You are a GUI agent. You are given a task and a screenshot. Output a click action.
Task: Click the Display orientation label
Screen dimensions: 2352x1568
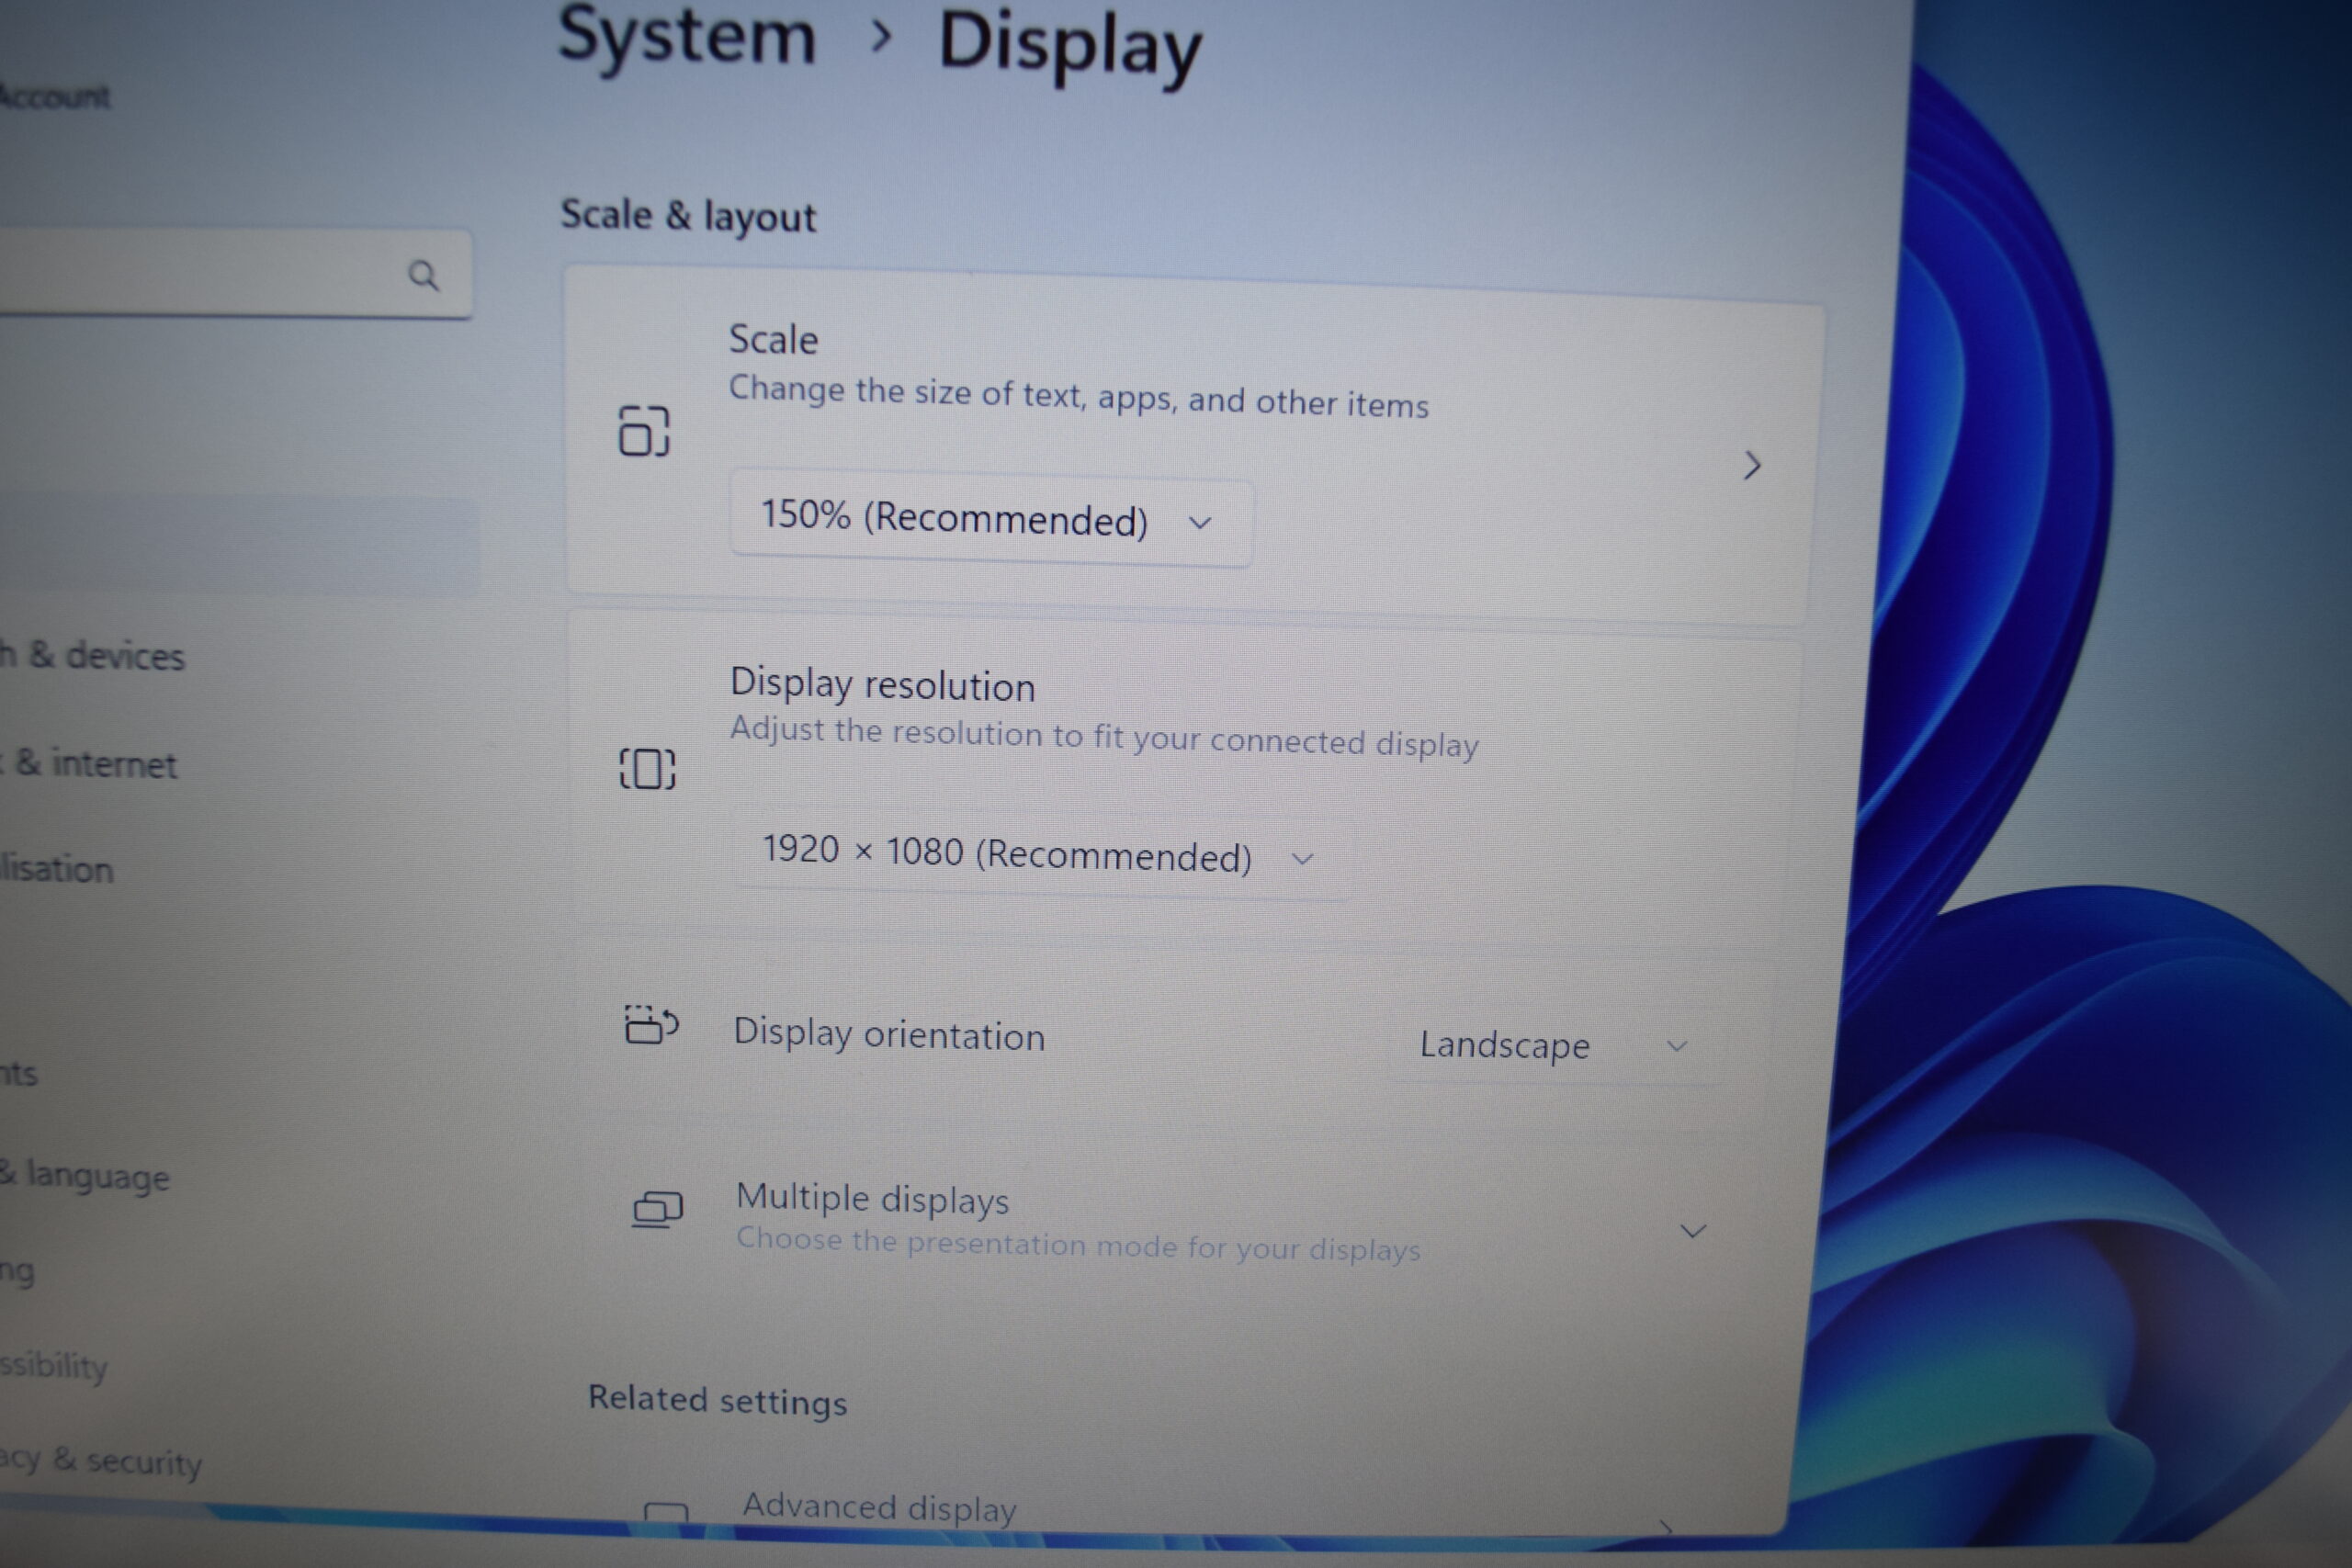tap(889, 1035)
